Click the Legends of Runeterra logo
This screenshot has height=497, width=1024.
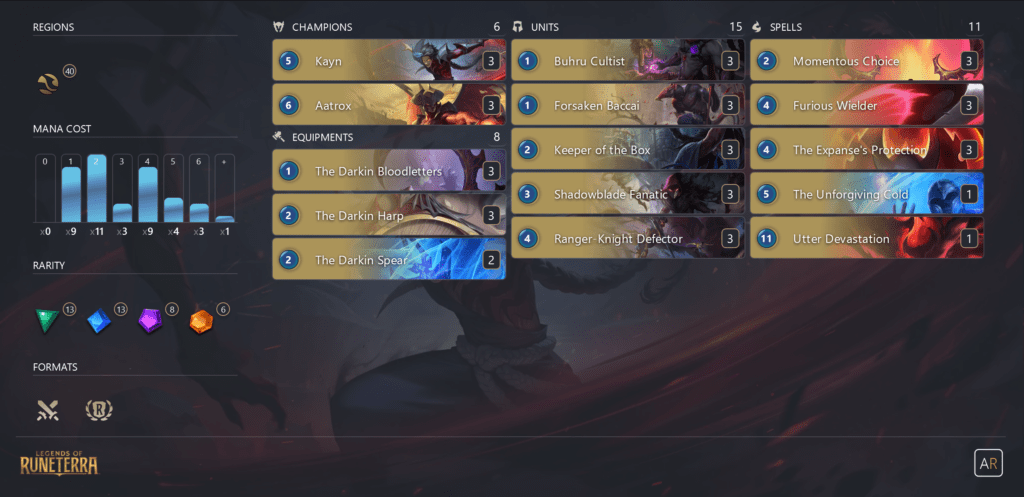(x=59, y=462)
